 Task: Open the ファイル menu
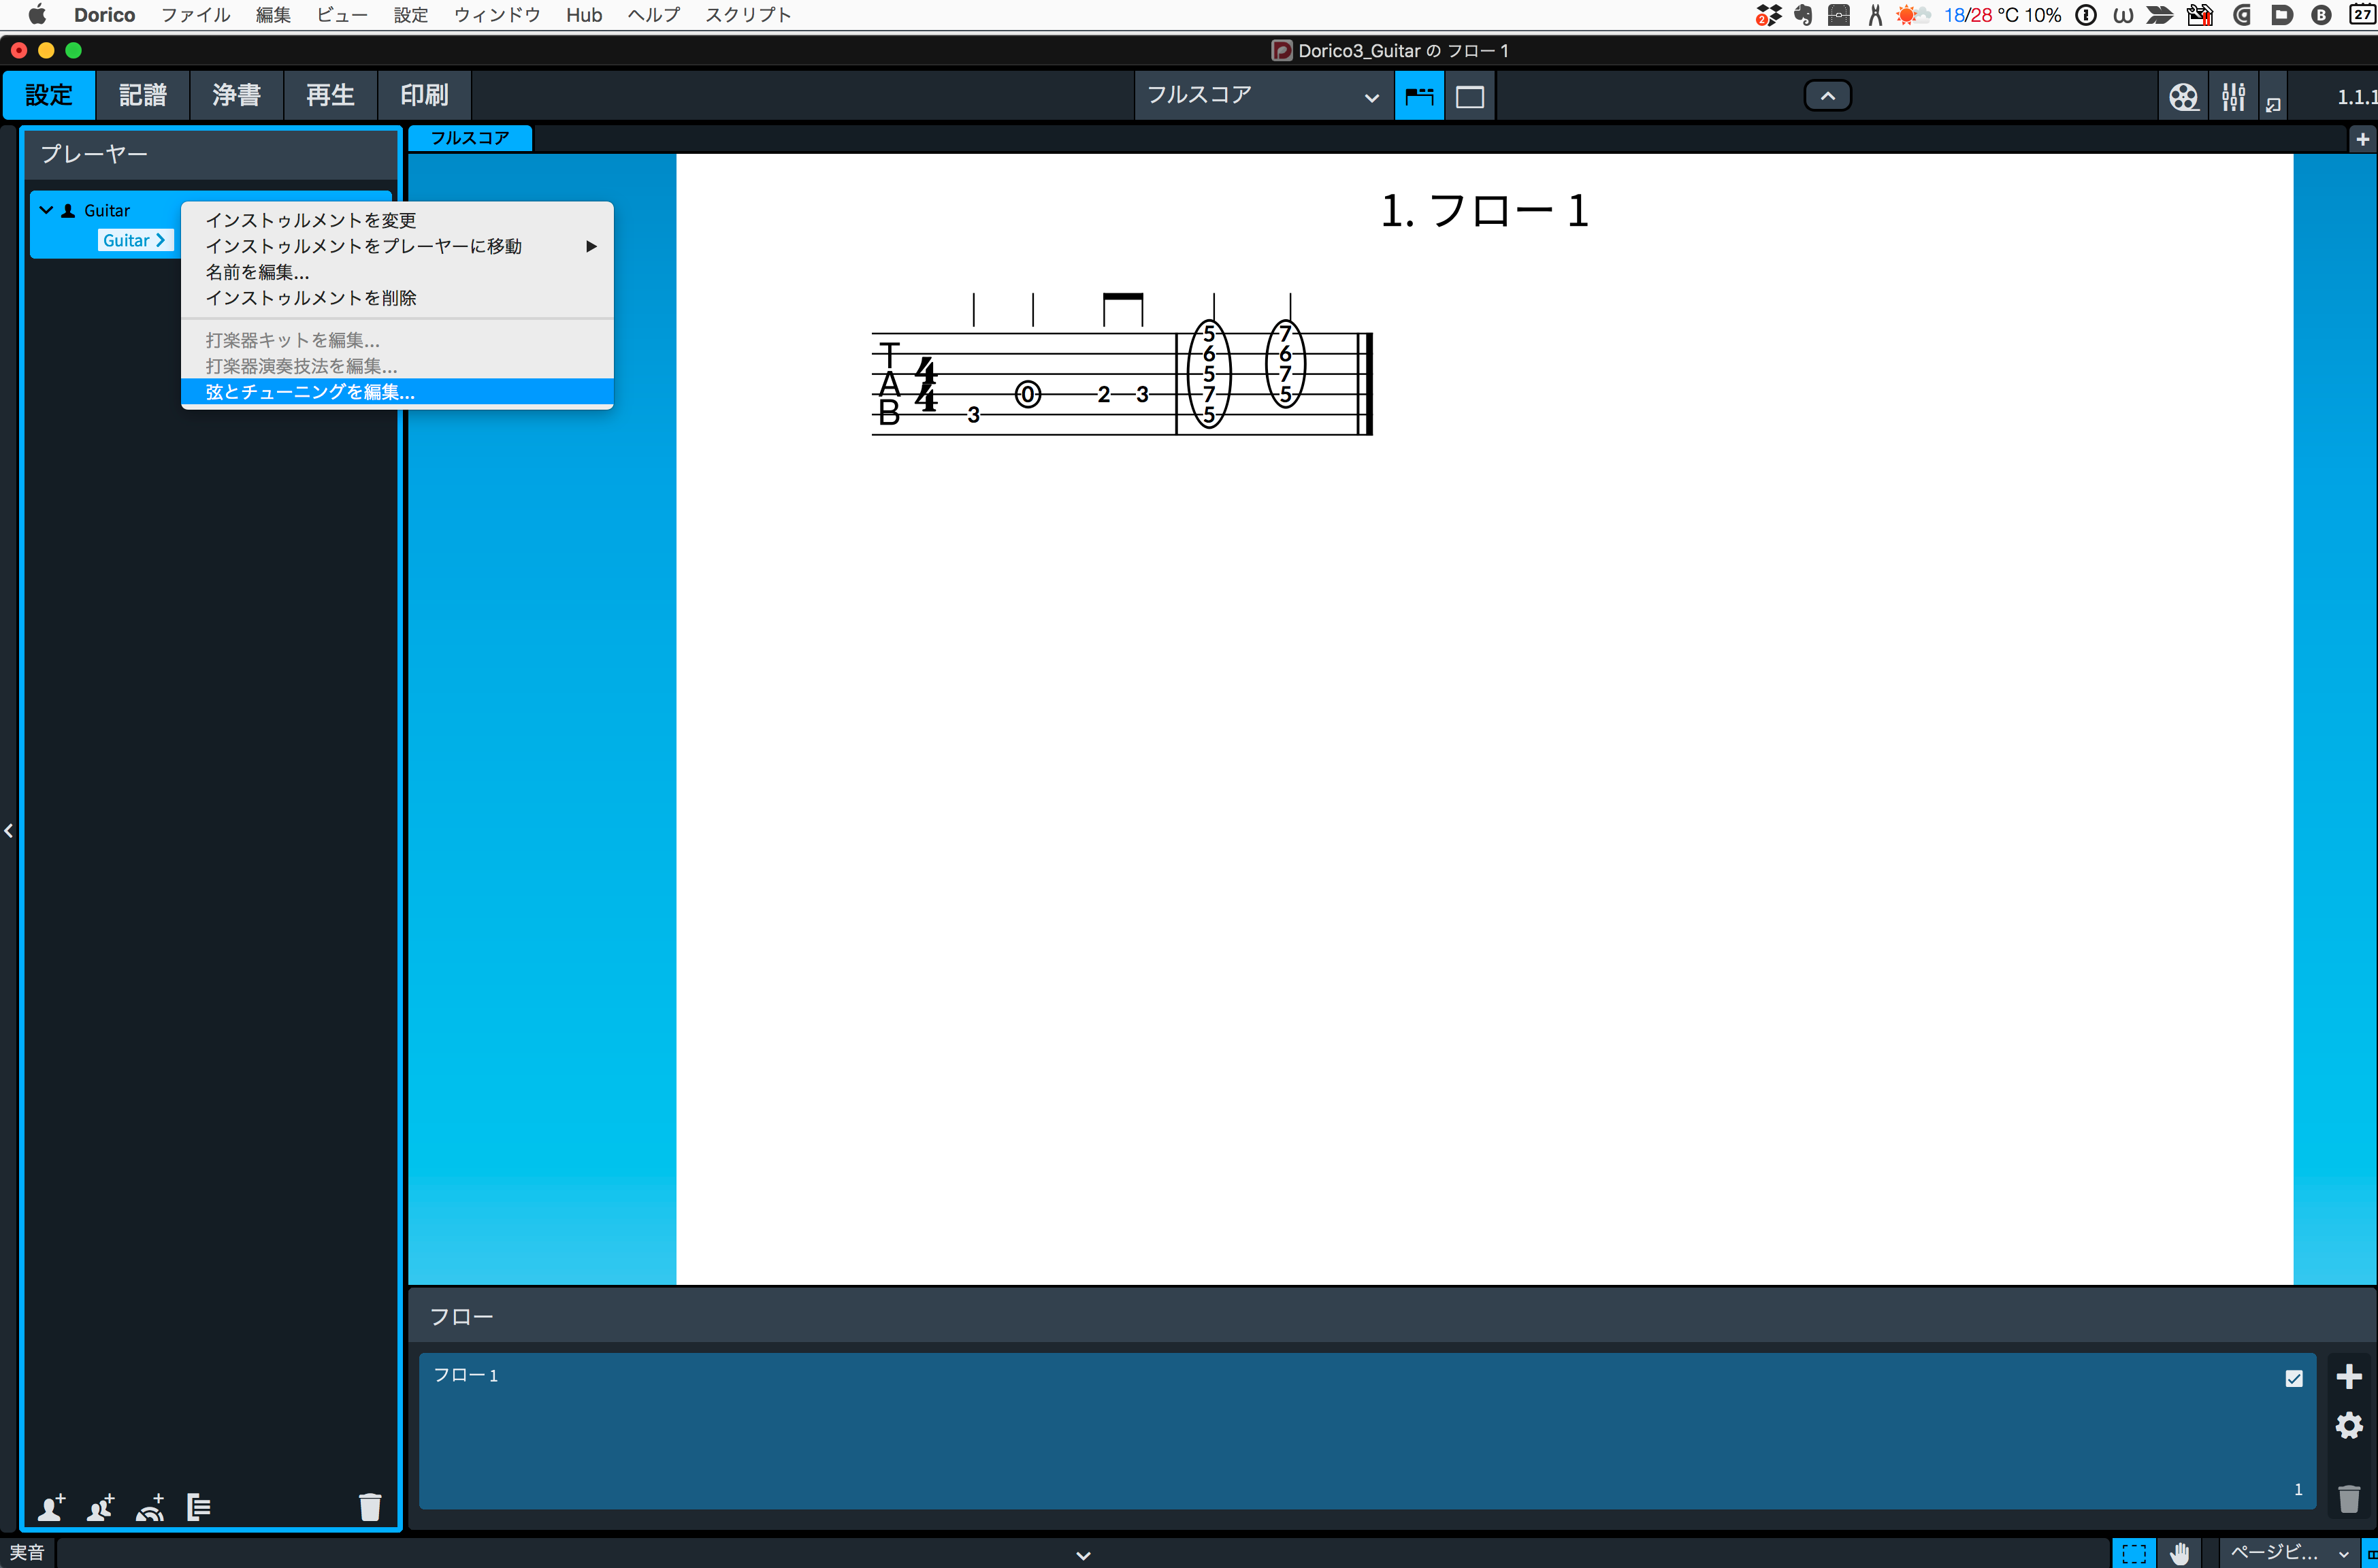point(195,15)
